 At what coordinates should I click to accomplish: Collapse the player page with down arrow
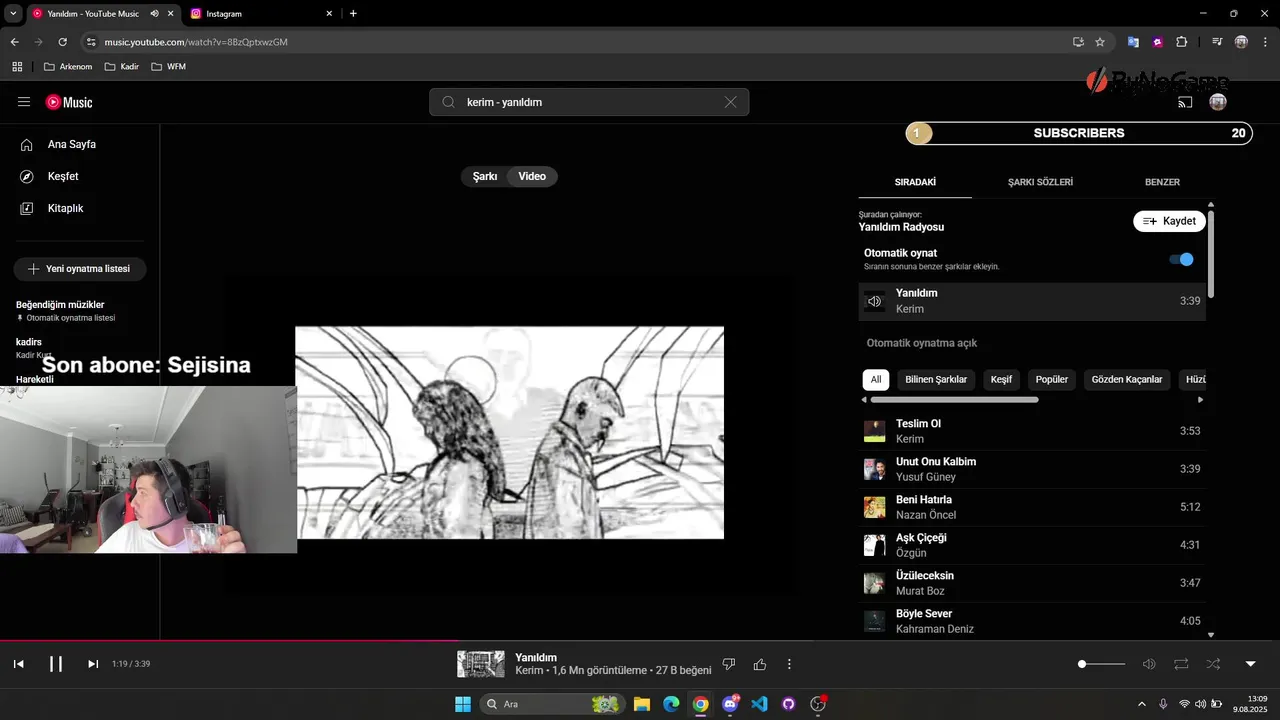click(x=1250, y=664)
